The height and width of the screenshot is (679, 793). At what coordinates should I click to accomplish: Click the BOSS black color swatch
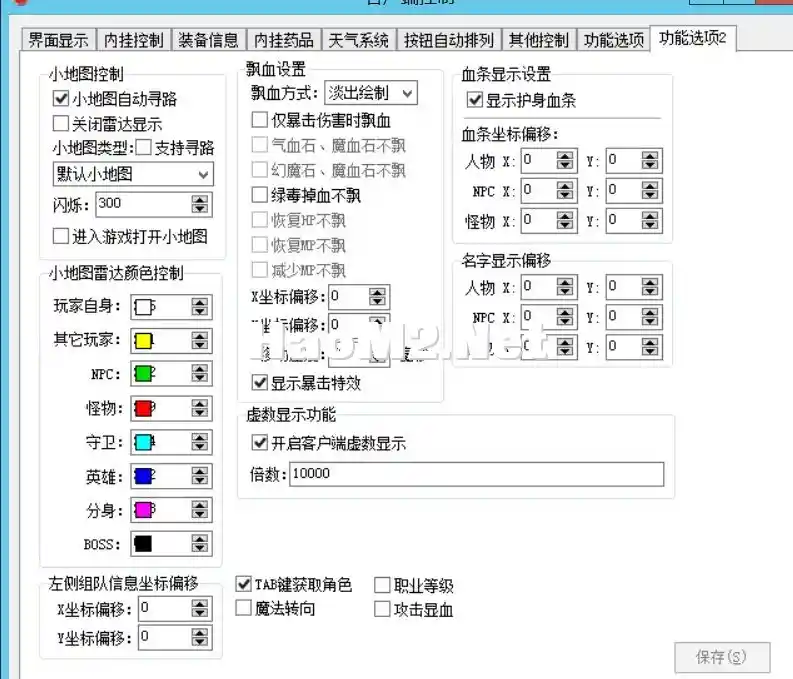144,544
